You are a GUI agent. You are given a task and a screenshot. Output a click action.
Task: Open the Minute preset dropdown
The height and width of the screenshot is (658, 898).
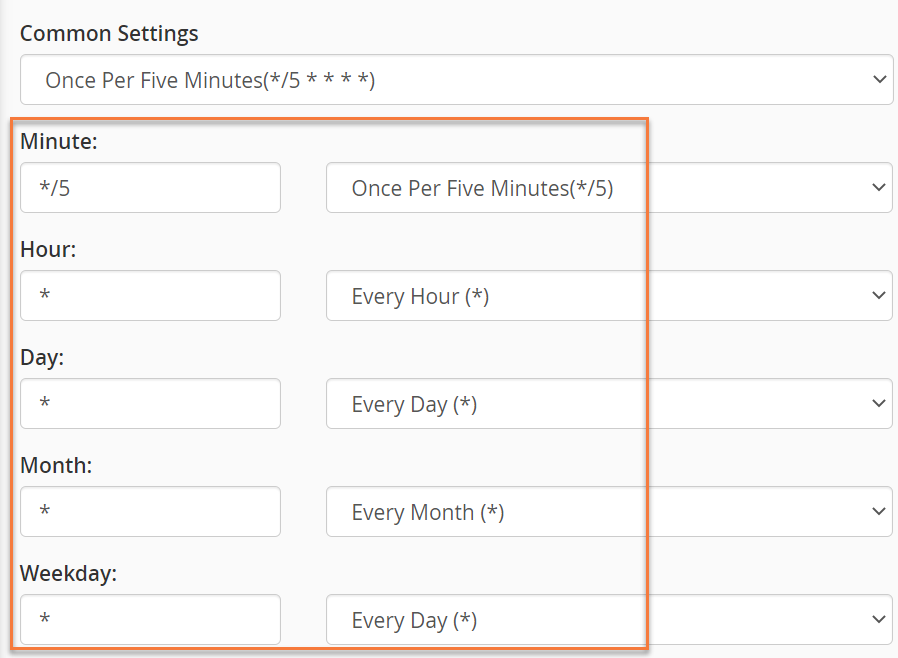(x=608, y=188)
